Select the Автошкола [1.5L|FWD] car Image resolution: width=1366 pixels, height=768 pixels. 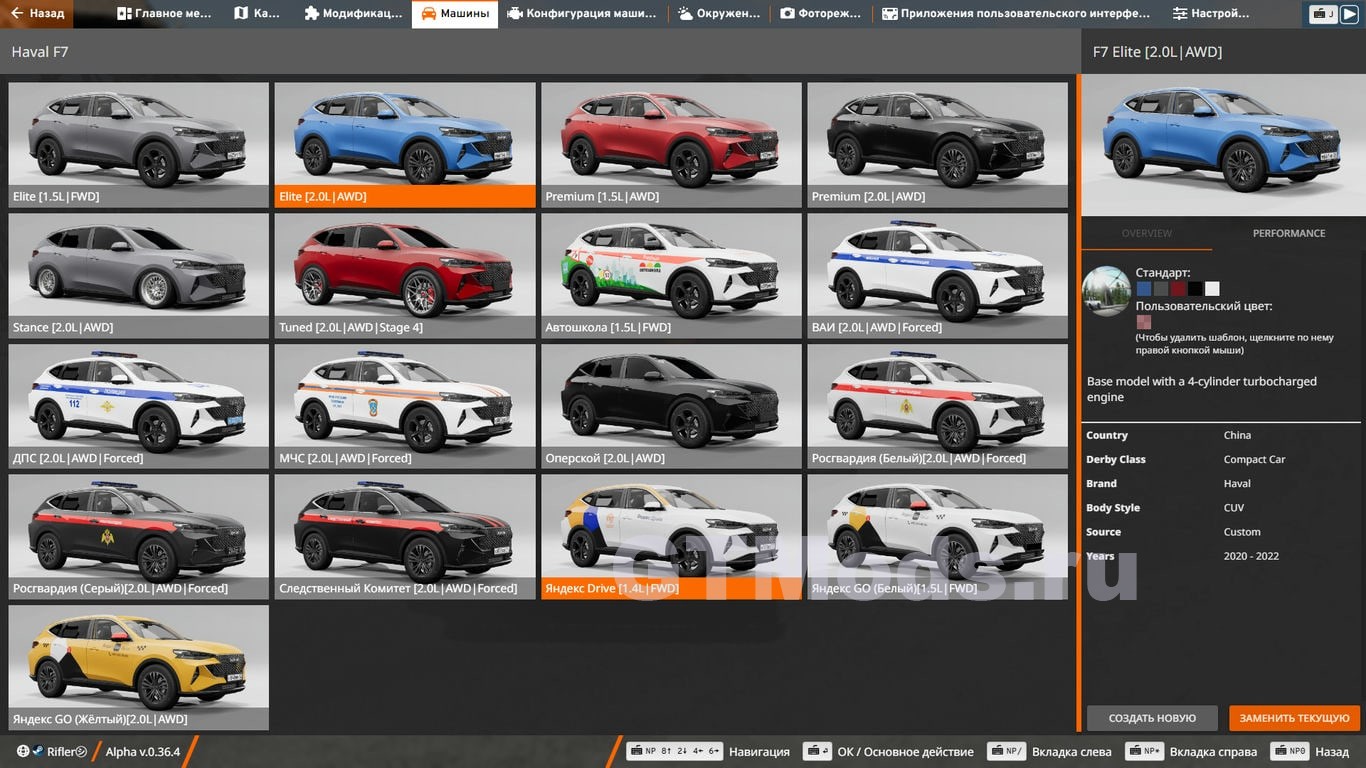(x=671, y=276)
